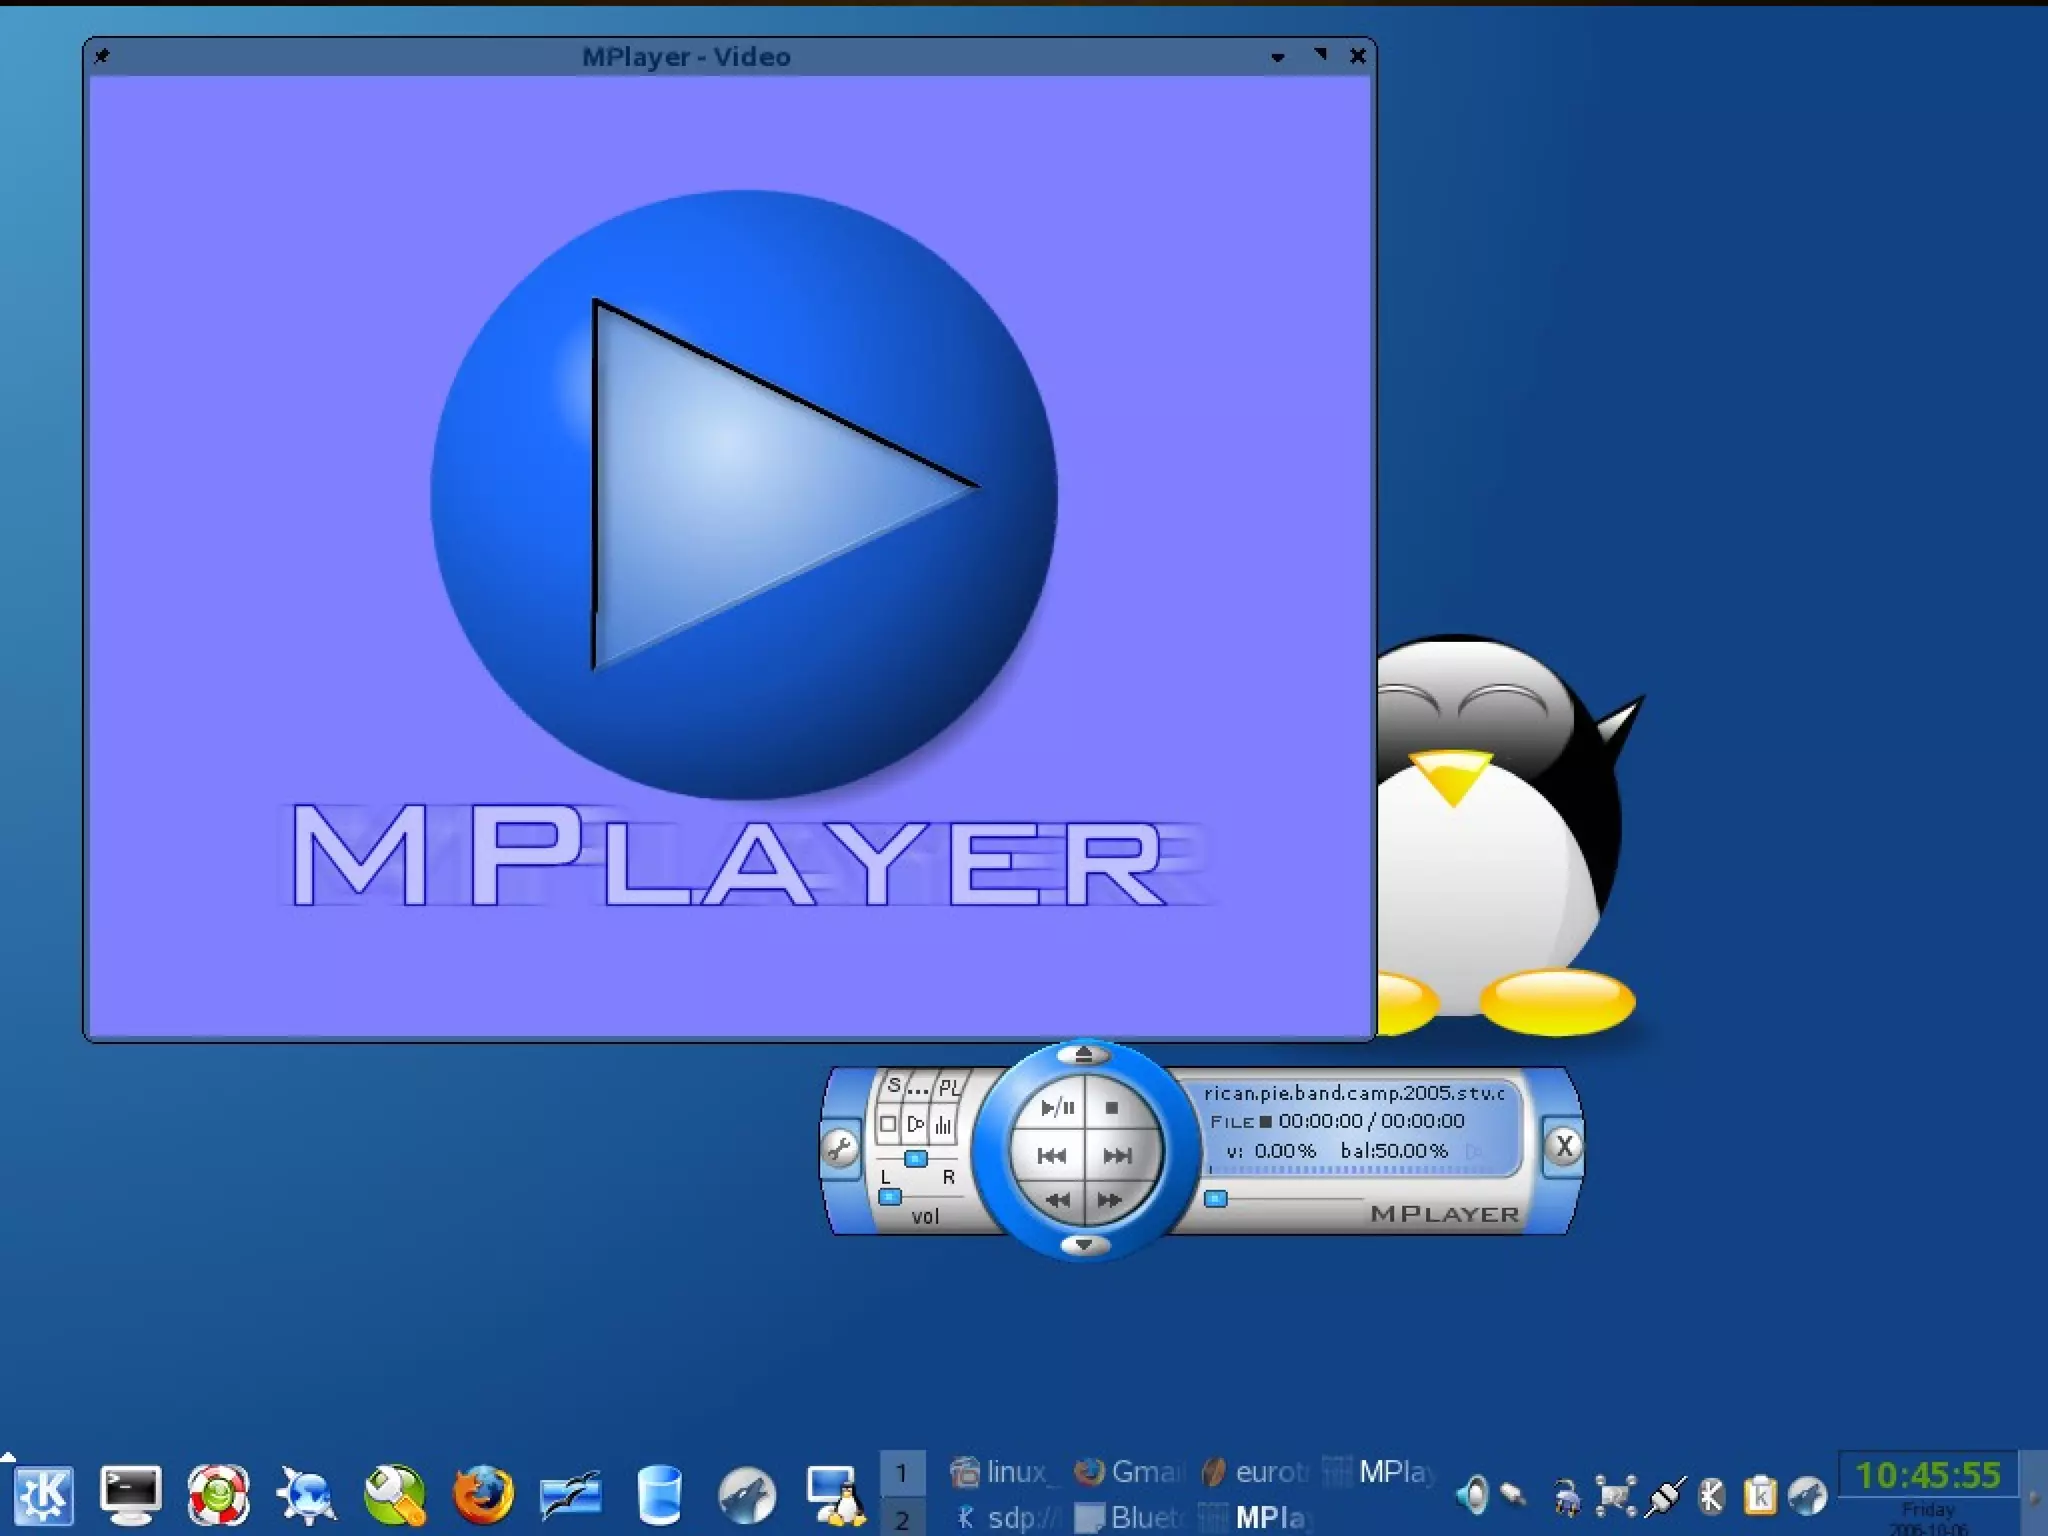Click the MPlayer Video window title bar
The height and width of the screenshot is (1536, 2048).
[x=686, y=57]
